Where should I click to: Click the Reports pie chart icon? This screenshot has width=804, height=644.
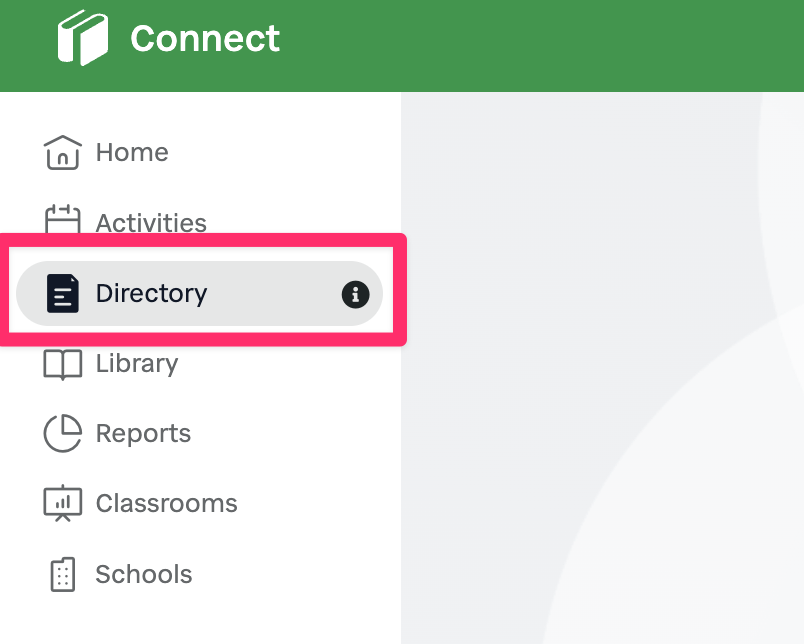click(x=63, y=434)
